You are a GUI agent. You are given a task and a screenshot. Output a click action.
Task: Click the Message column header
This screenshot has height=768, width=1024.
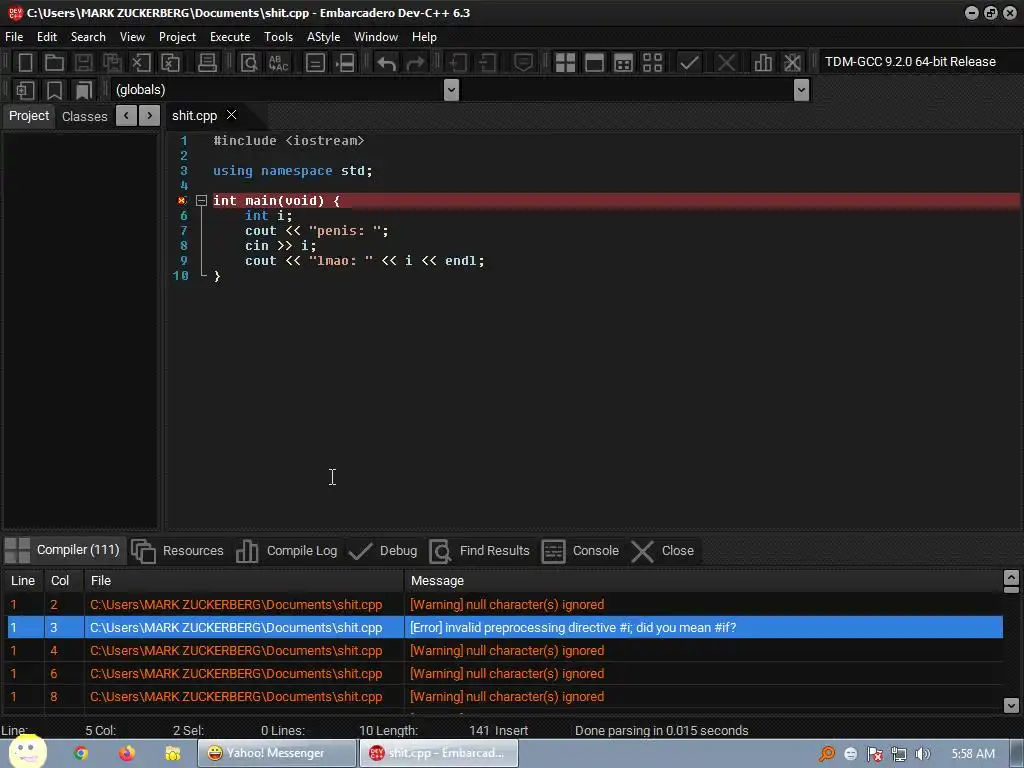coord(703,581)
